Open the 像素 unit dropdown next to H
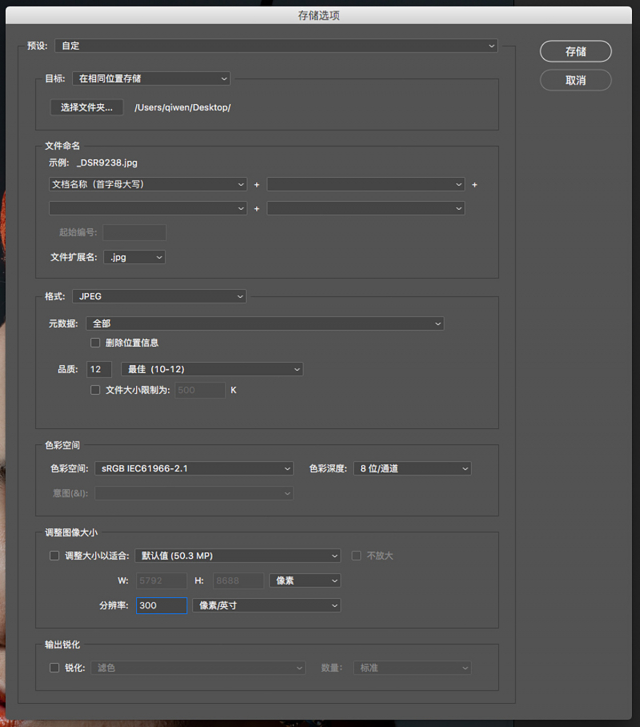This screenshot has height=727, width=640. coord(305,580)
